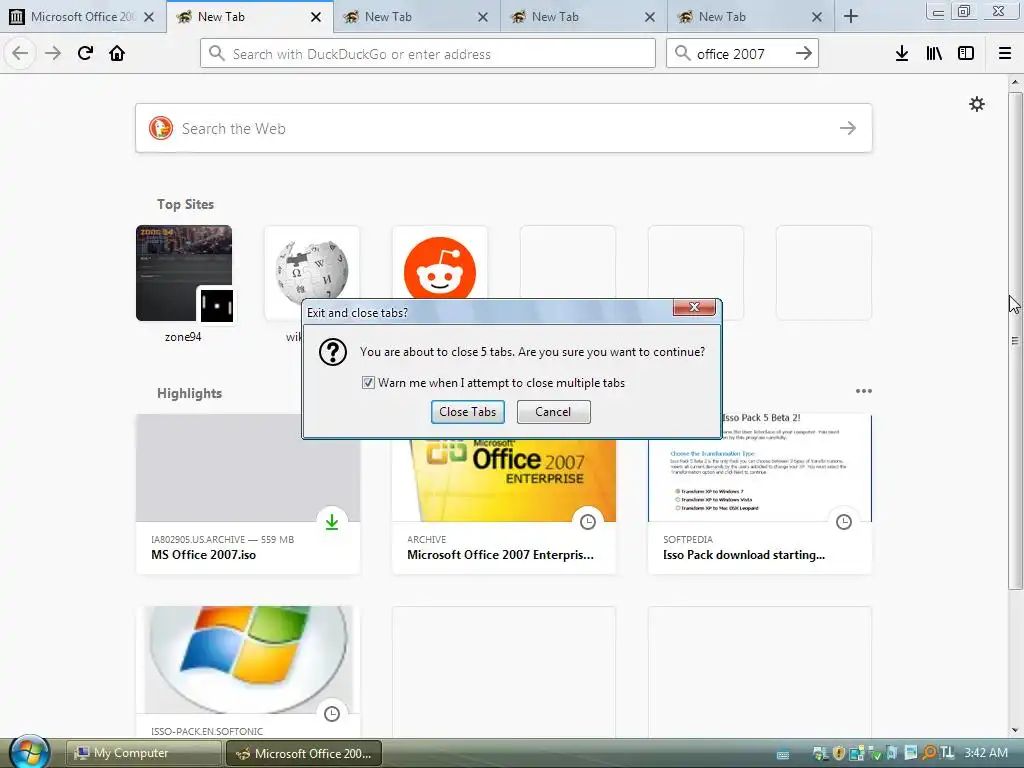Click the green download icon on MS Office 2007.iso card

(332, 522)
